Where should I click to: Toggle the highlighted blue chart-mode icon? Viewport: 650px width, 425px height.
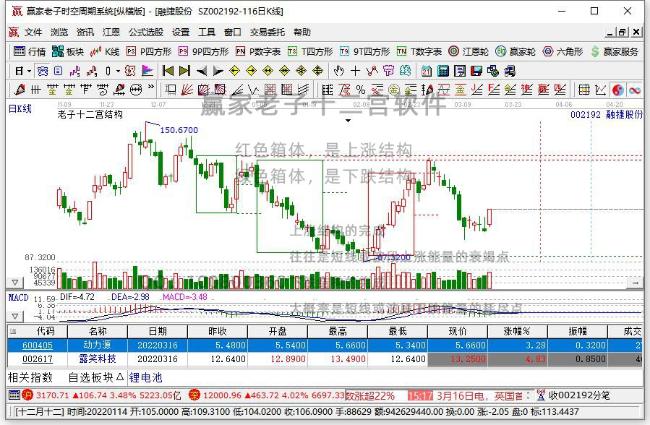[42, 71]
